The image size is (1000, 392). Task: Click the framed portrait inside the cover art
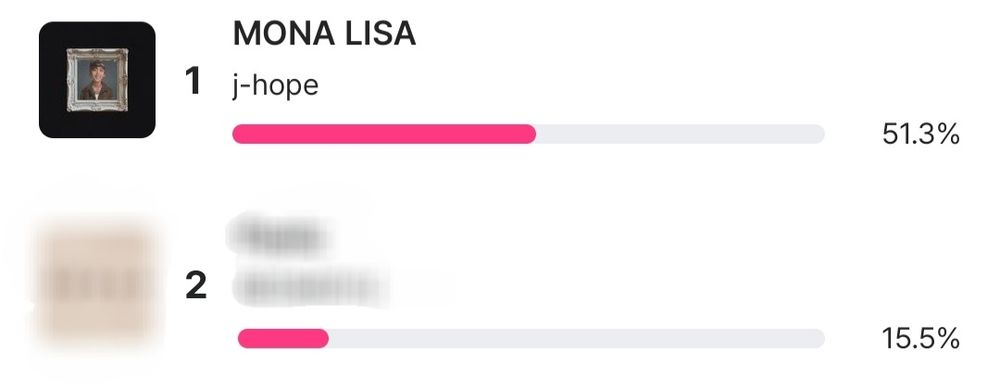pos(97,80)
